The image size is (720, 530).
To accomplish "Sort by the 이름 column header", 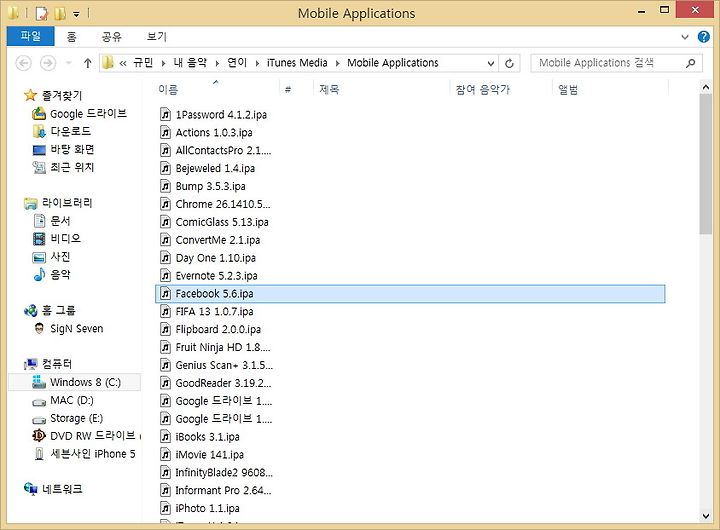I will click(168, 90).
